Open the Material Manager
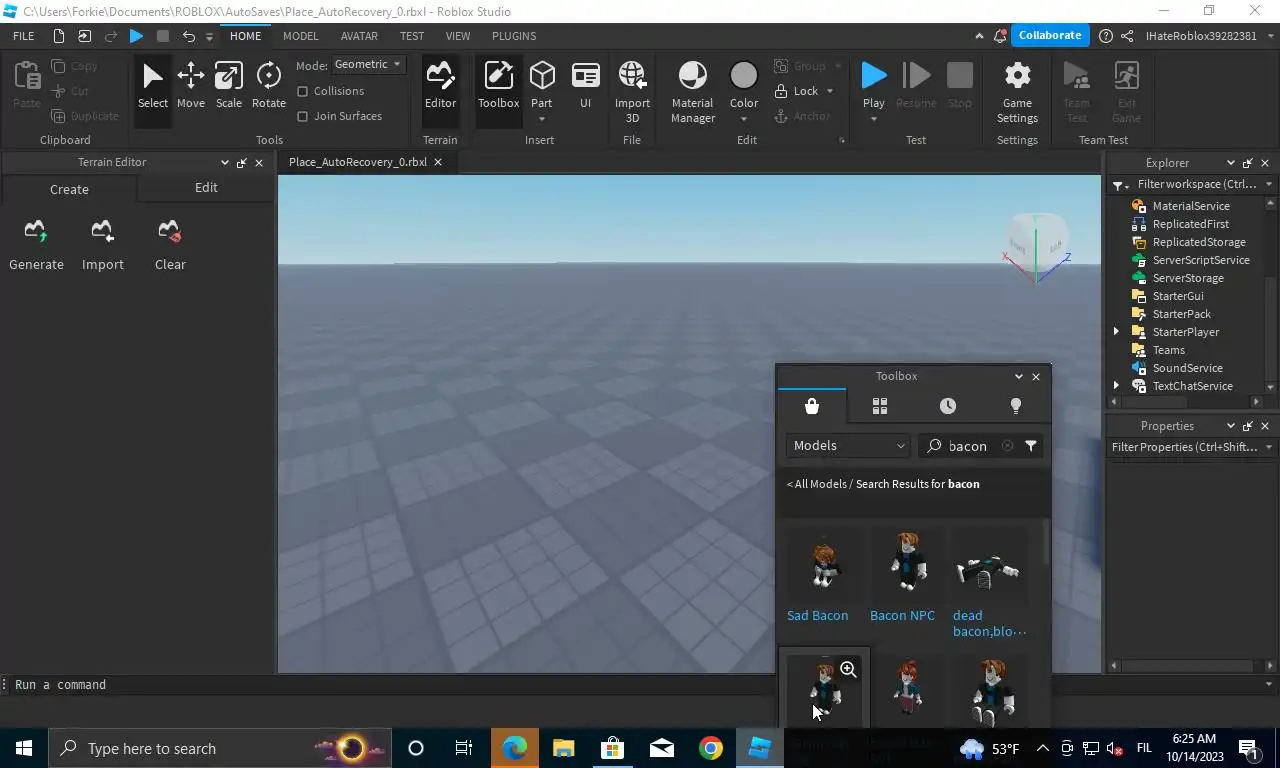Image resolution: width=1280 pixels, height=768 pixels. click(692, 92)
